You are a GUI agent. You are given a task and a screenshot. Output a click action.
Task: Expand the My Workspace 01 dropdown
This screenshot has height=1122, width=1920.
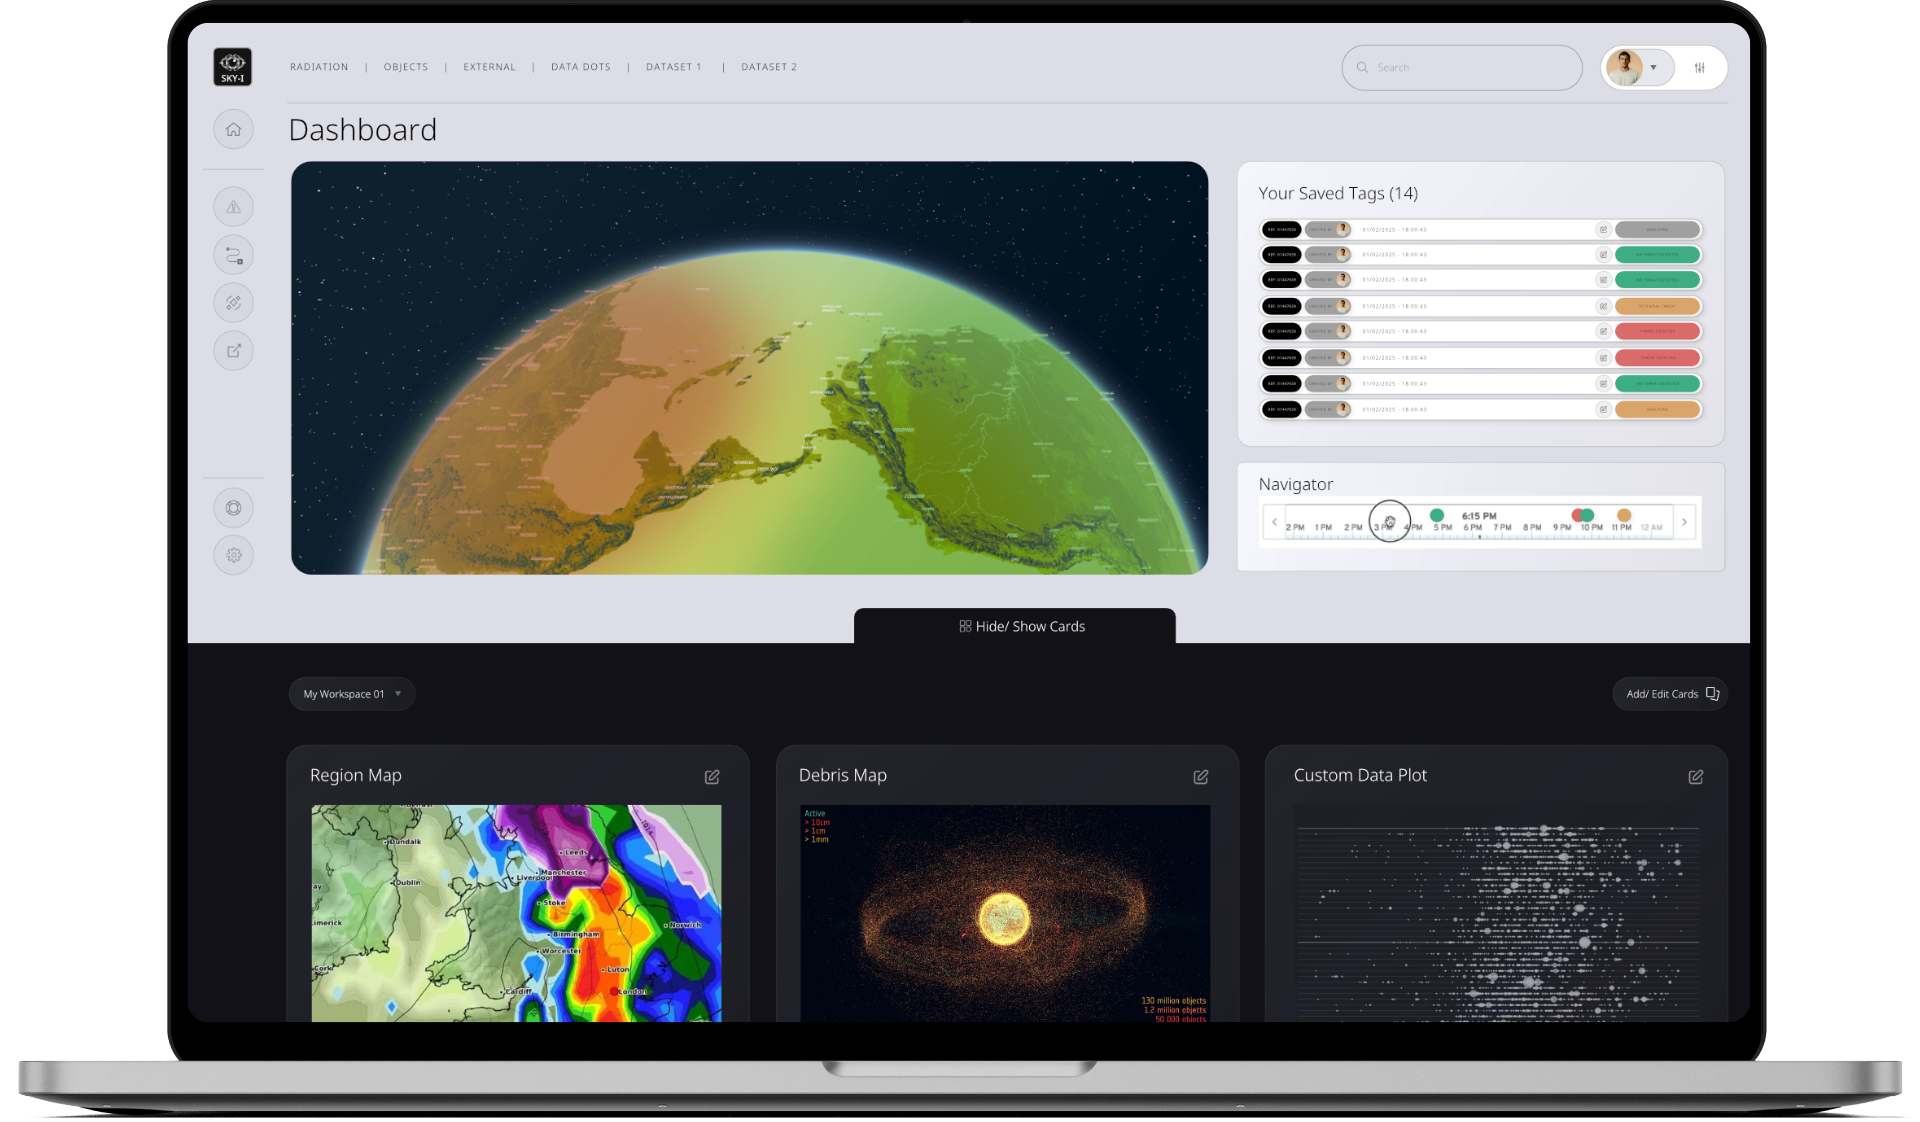(351, 694)
